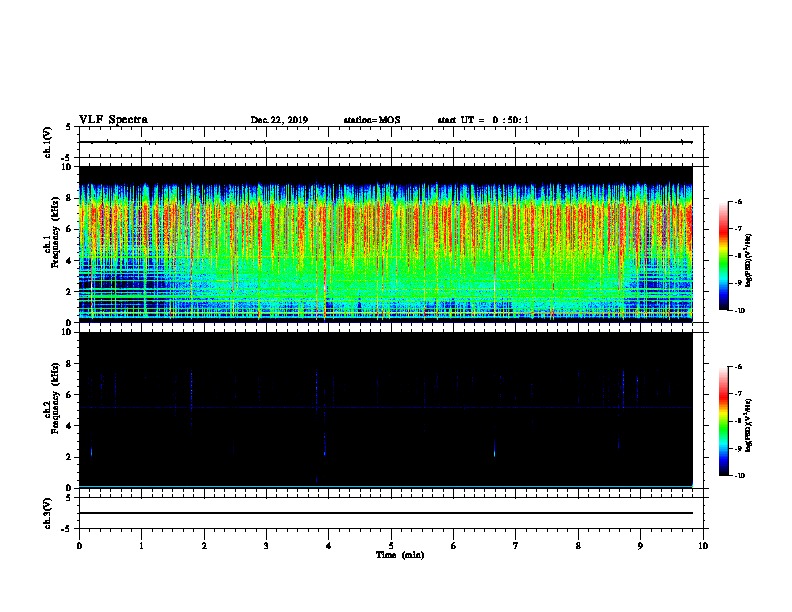The height and width of the screenshot is (612, 792).
Task: Click the "station=MOS" header label
Action: [372, 120]
